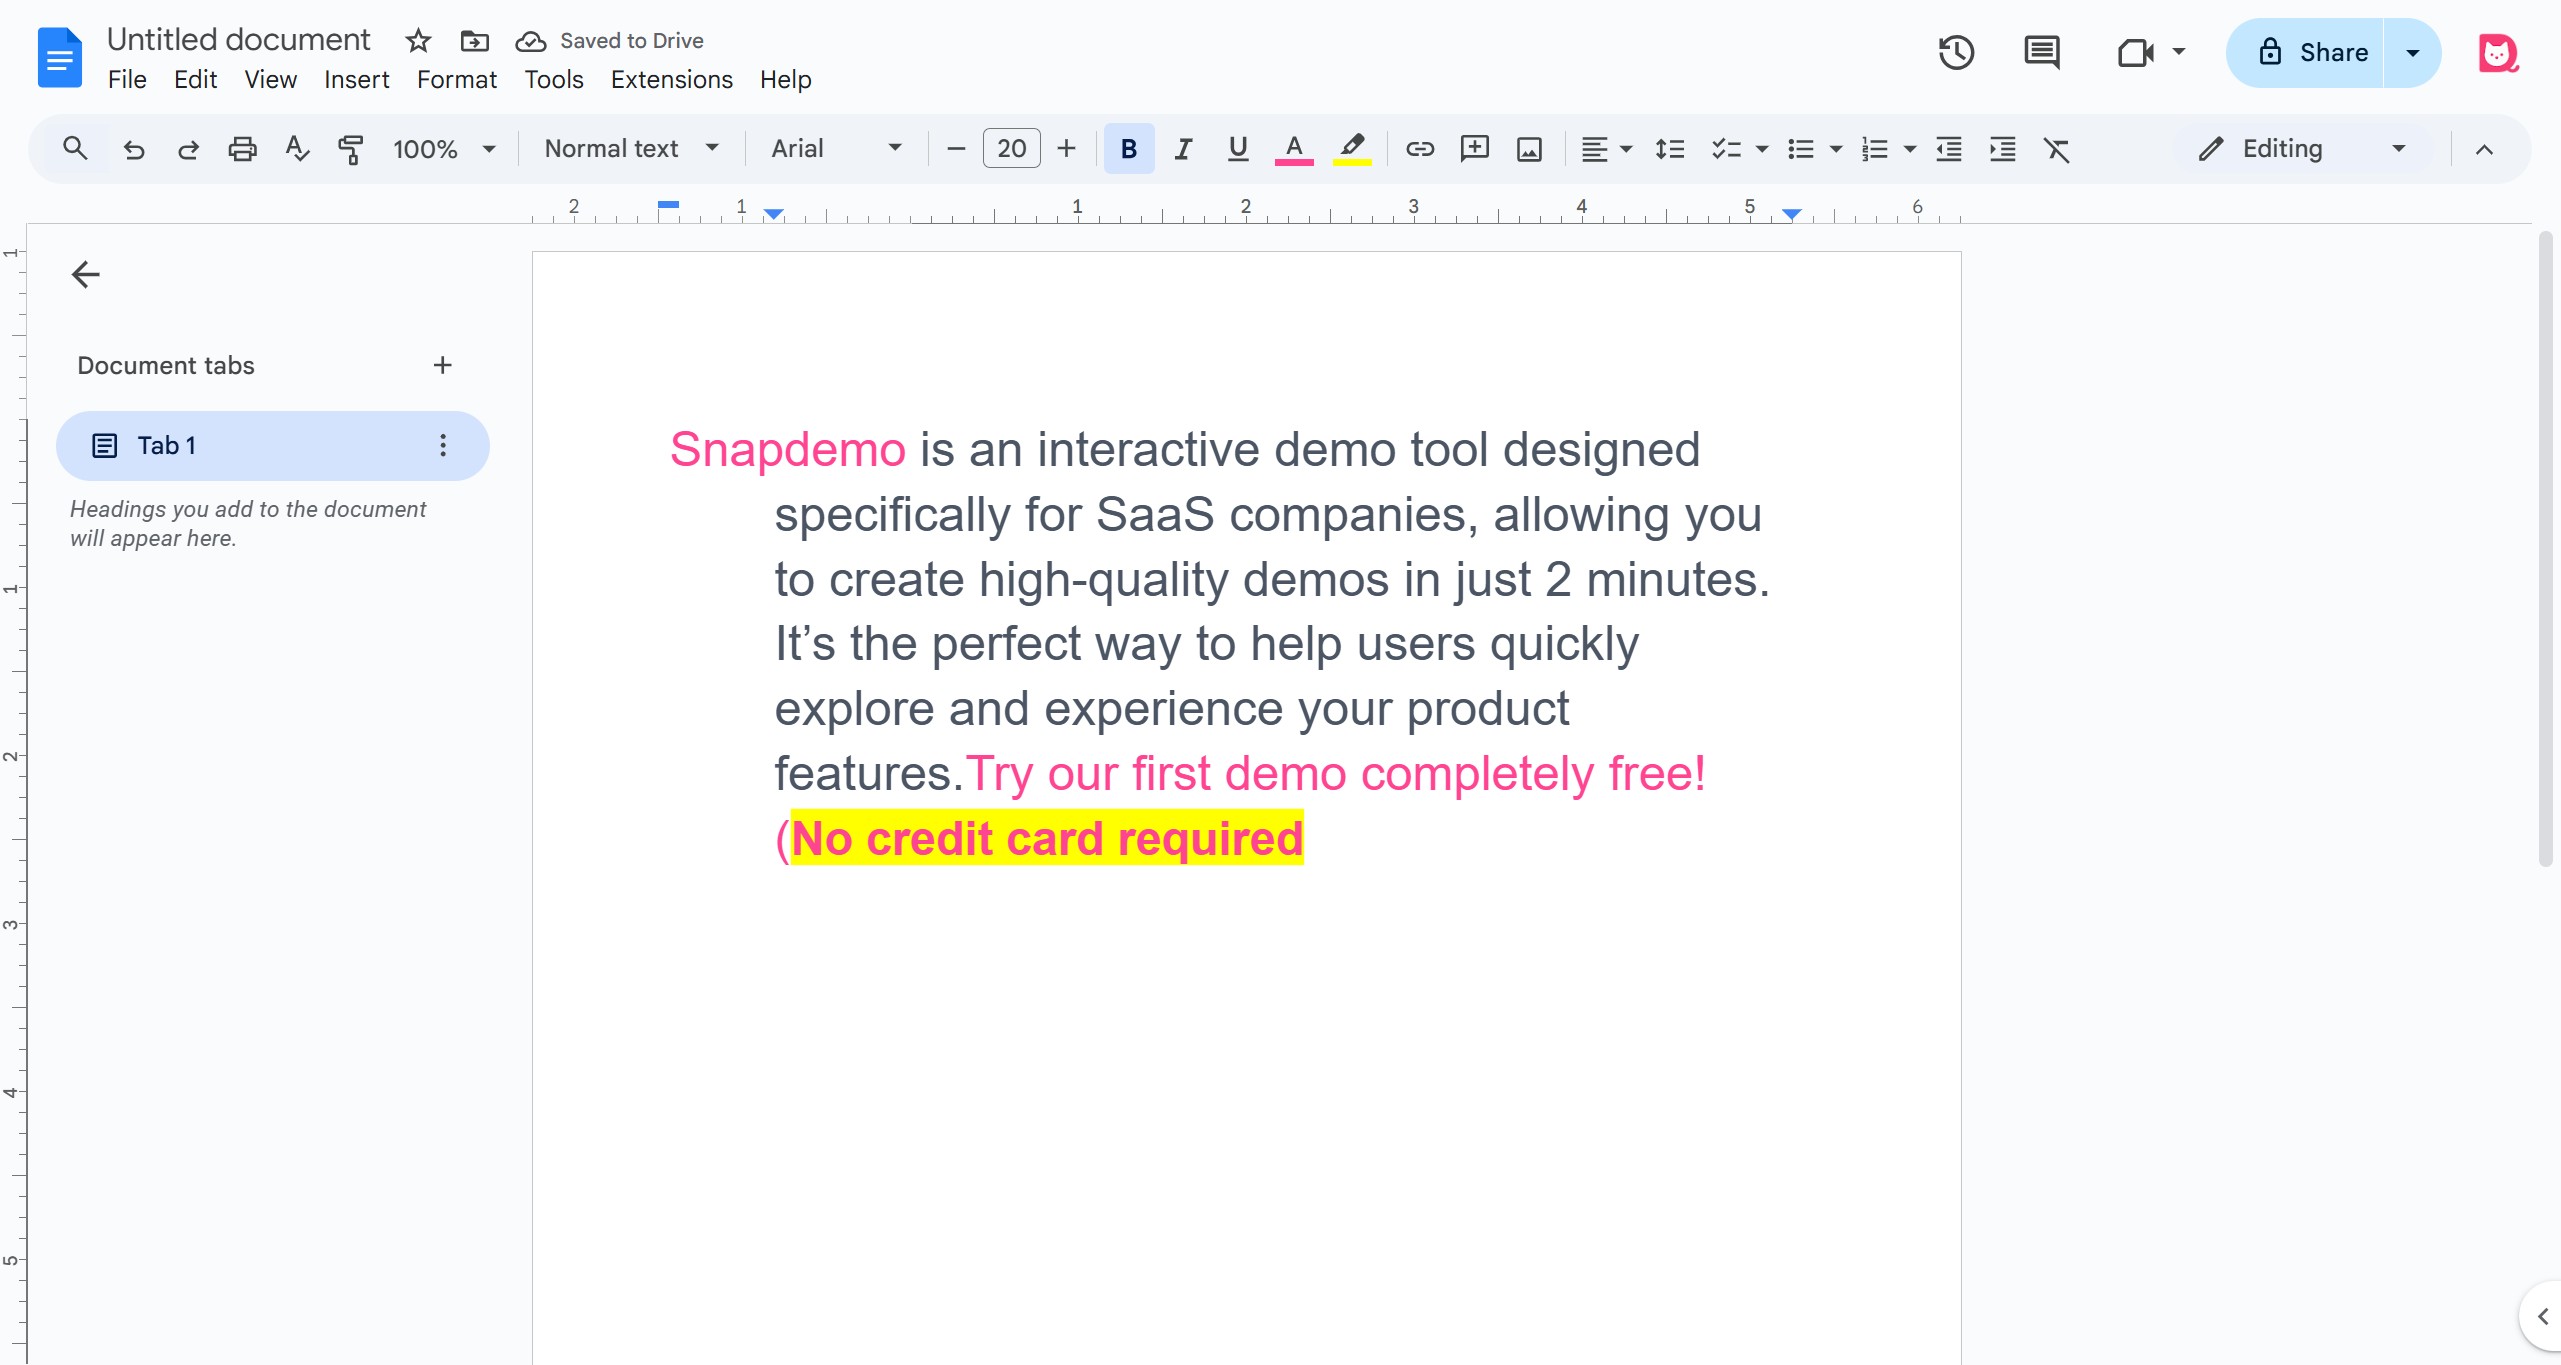Screen dimensions: 2561x1365
Task: Add a new document tab
Action: coord(442,365)
